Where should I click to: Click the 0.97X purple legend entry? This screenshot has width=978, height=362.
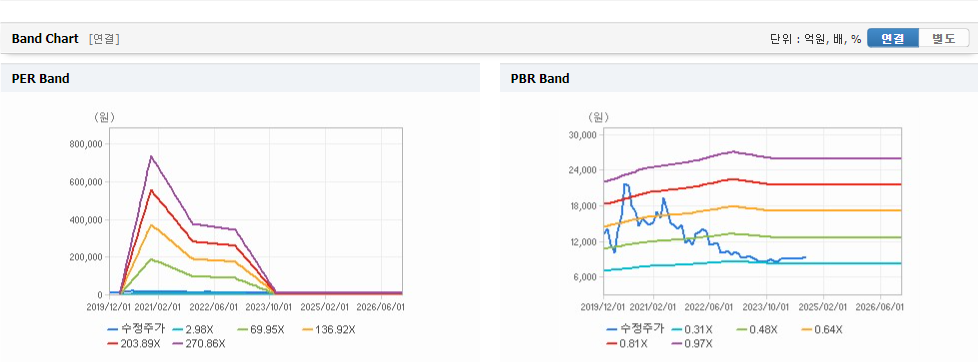pos(691,343)
